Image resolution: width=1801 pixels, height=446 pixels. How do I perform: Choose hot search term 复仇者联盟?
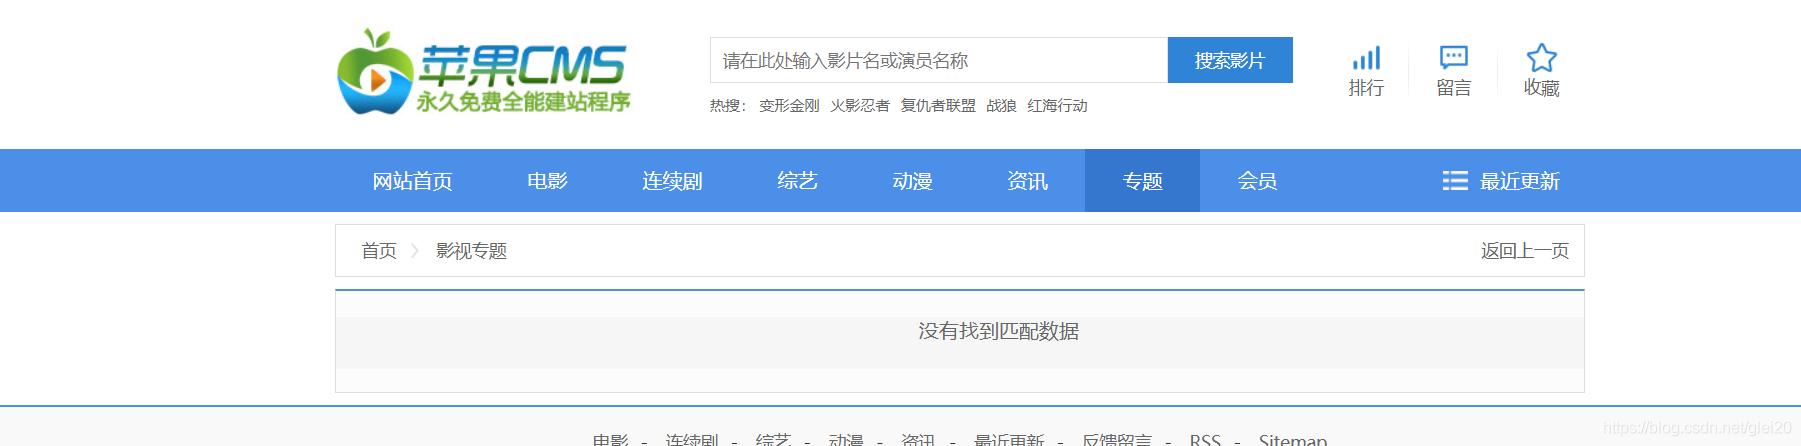tap(937, 106)
